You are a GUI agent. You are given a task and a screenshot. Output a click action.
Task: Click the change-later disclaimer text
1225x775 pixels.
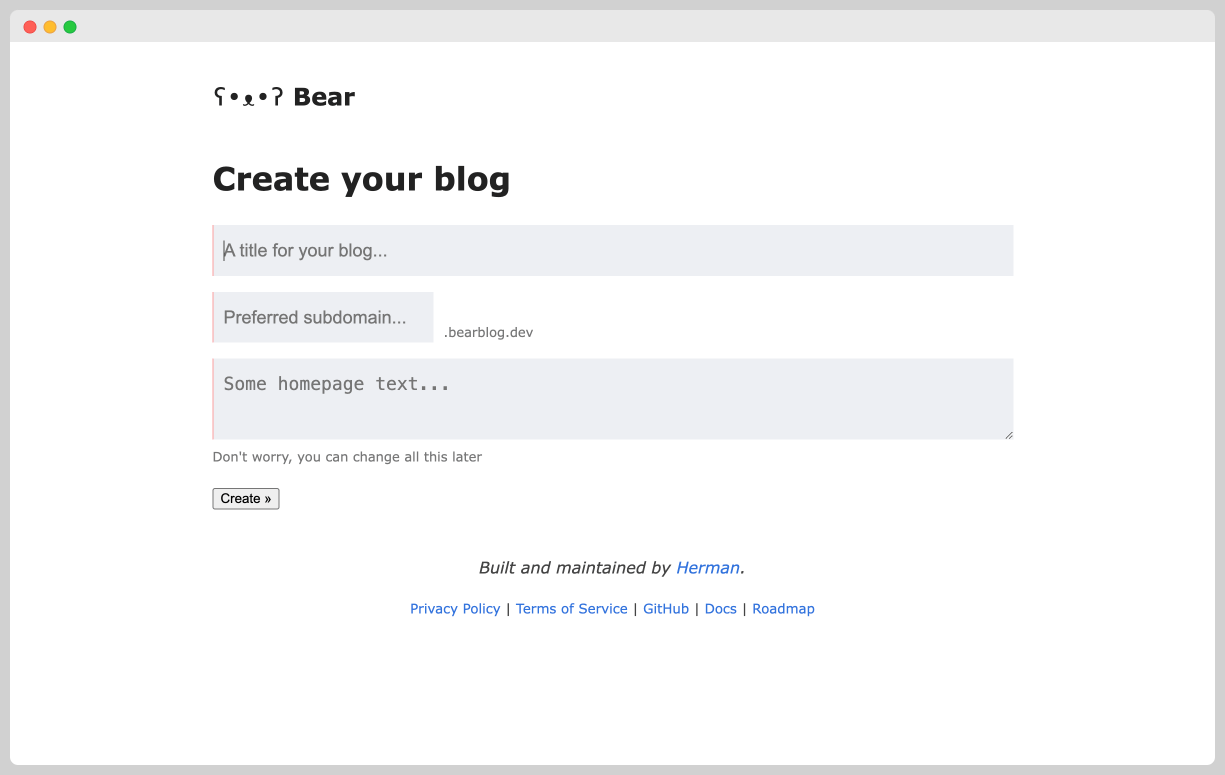click(346, 456)
